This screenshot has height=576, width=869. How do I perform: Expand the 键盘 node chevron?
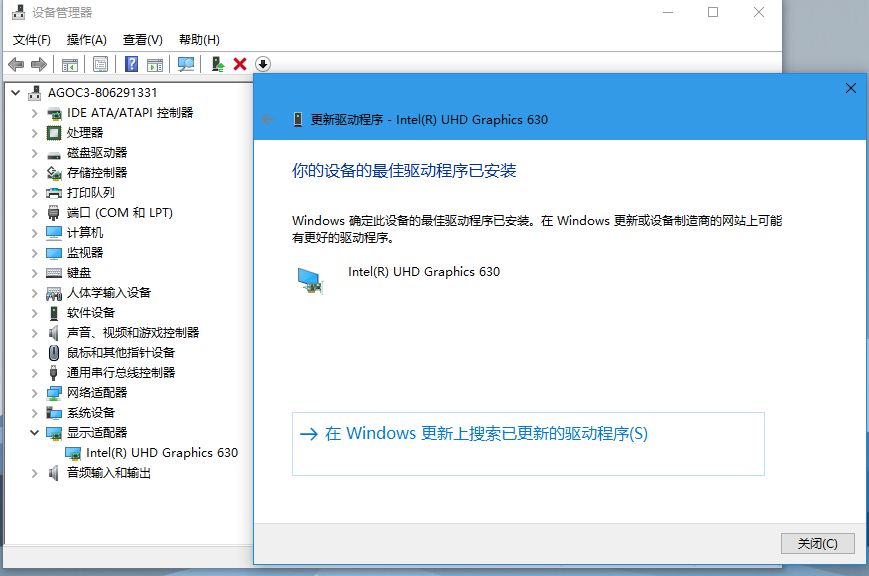34,273
